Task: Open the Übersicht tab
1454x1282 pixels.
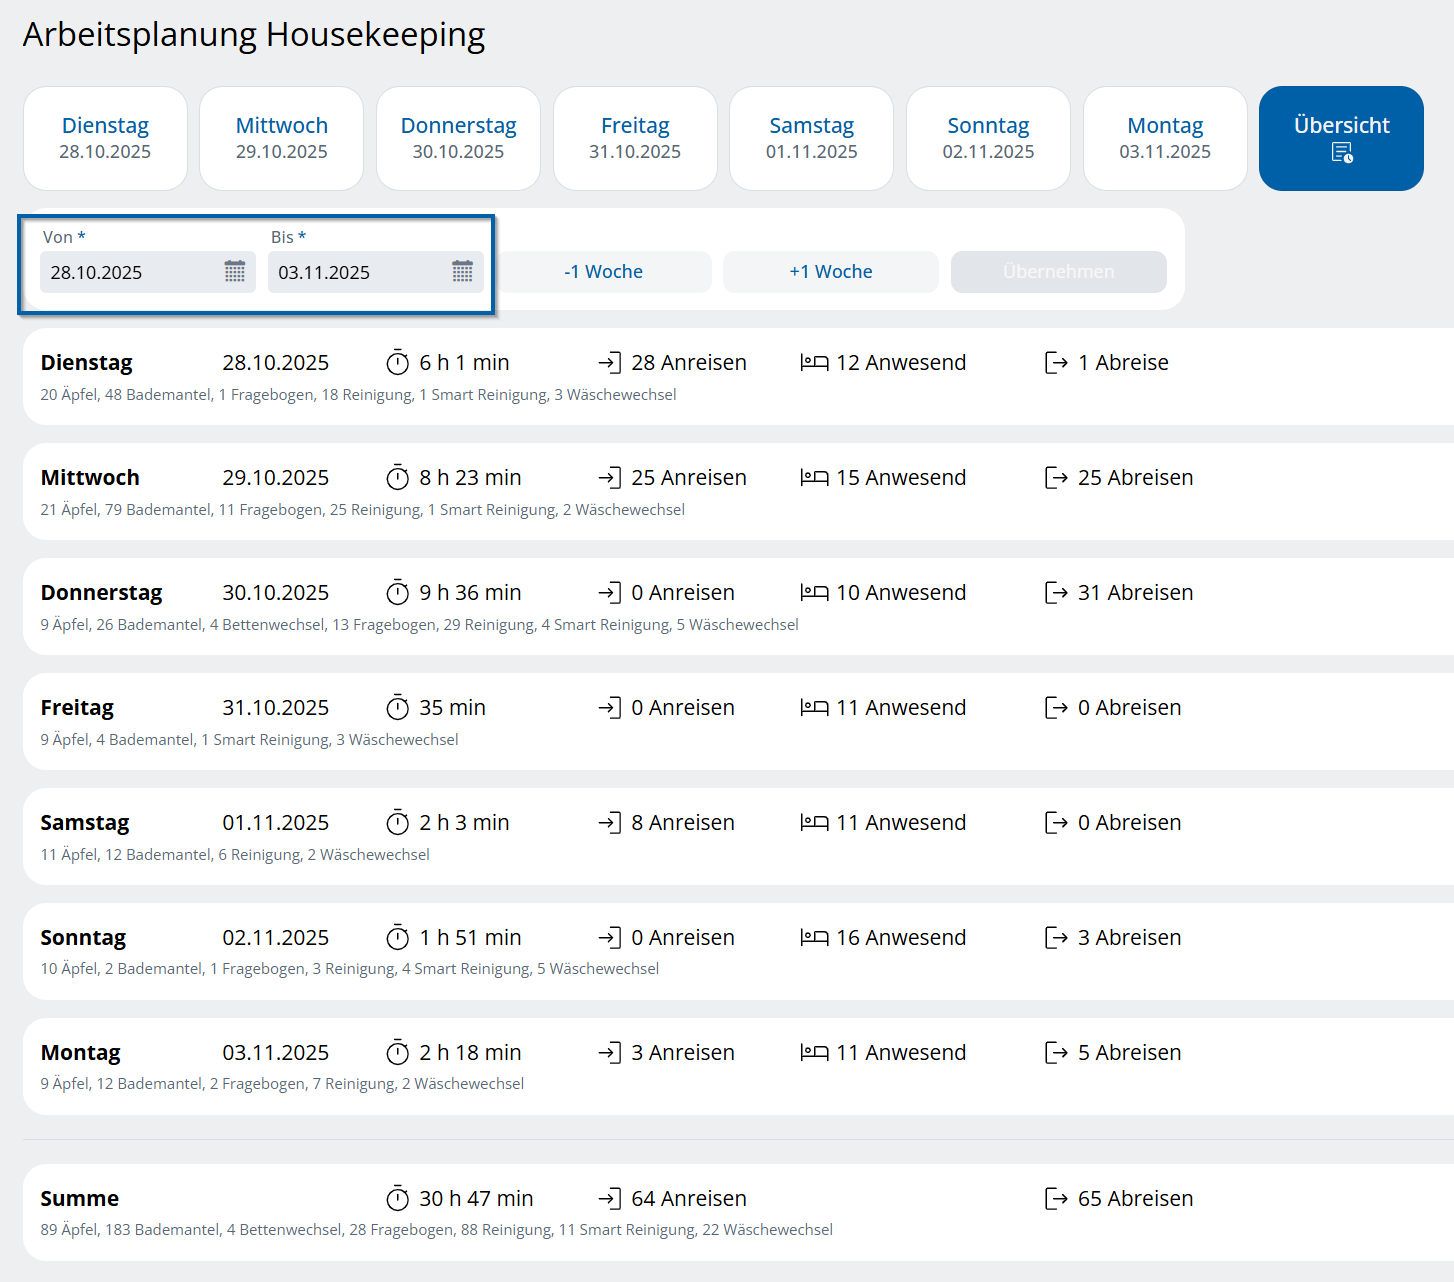Action: (x=1341, y=138)
